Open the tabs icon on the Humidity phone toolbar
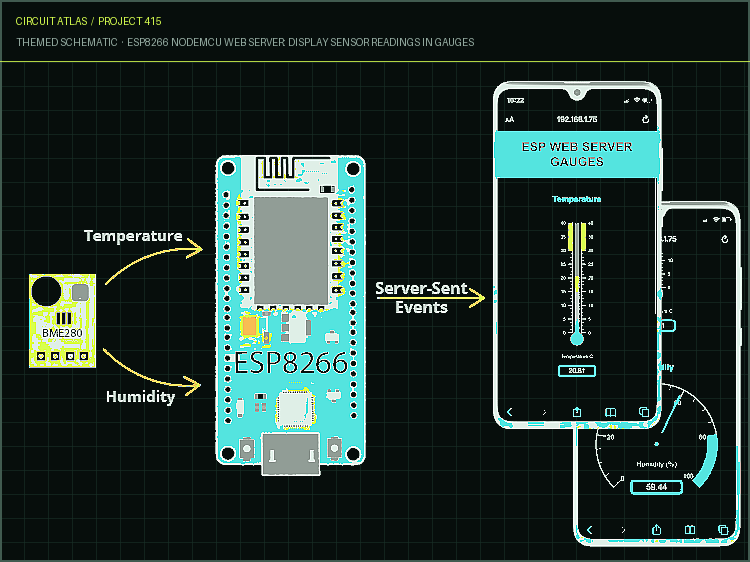Image resolution: width=750 pixels, height=562 pixels. point(723,529)
